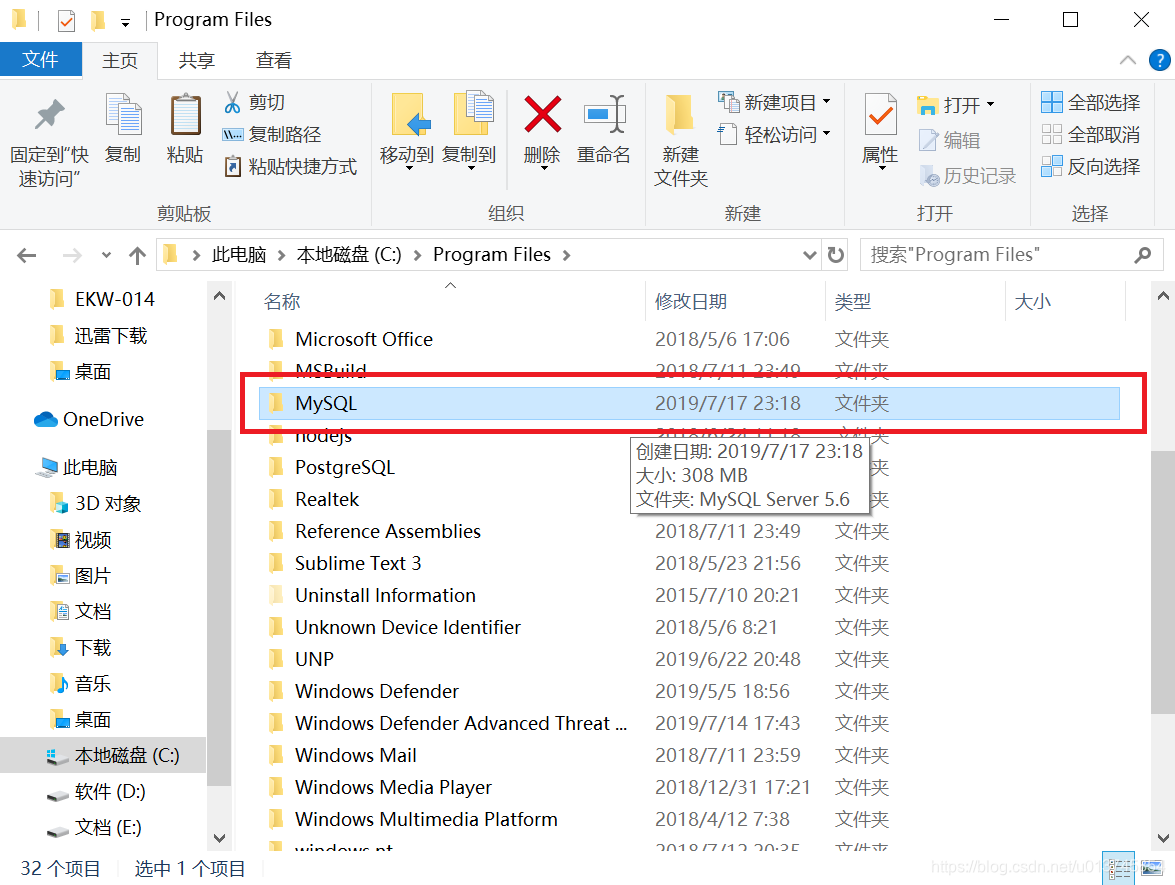Screen dimensions: 1175x885
Task: Open 软件 (D:) drive in sidebar
Action: [x=96, y=791]
